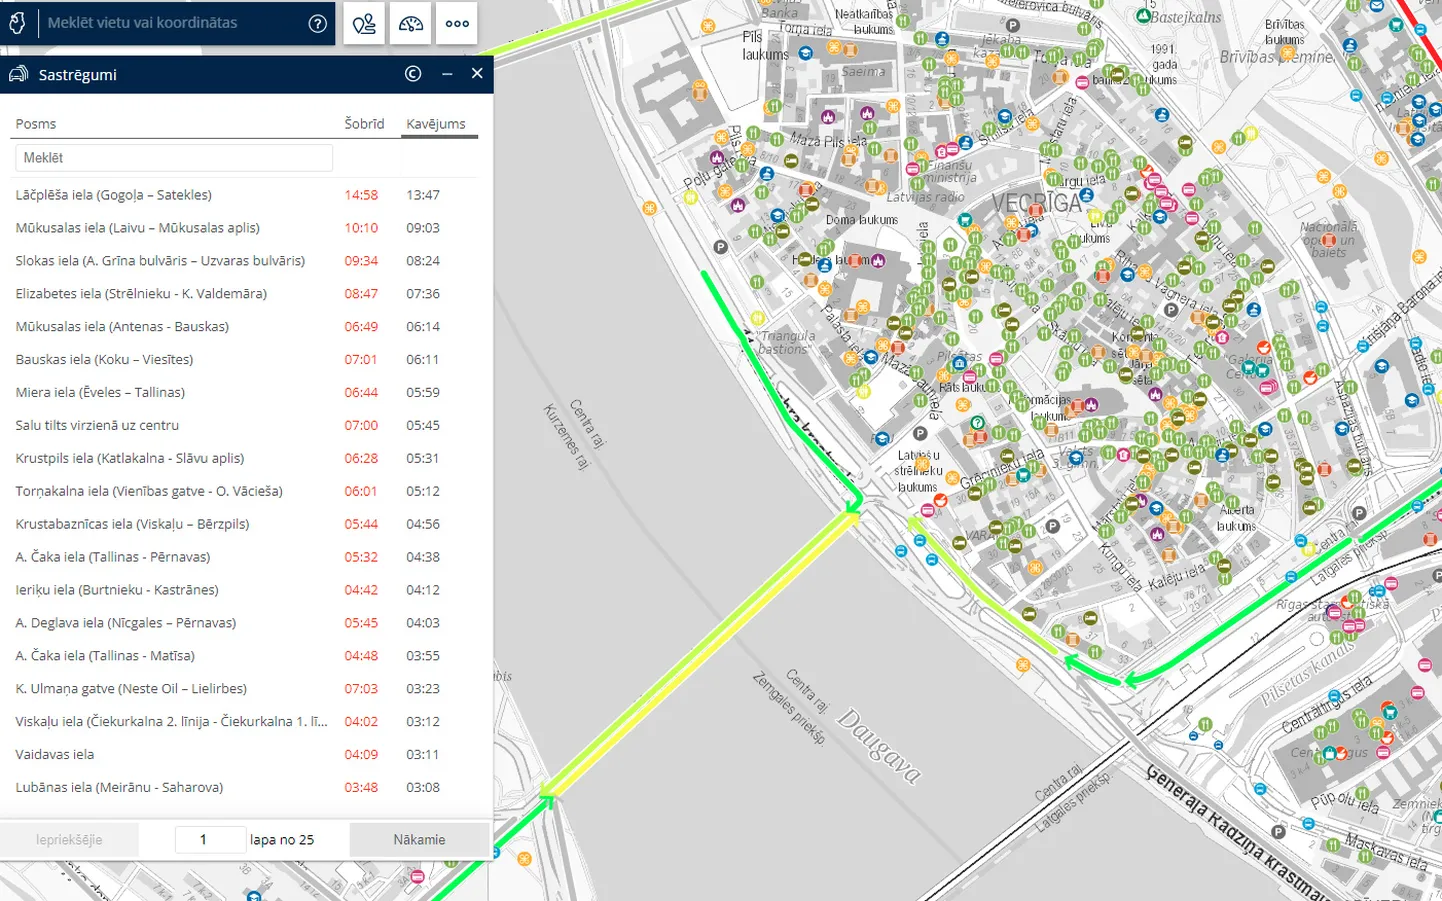Open the more options ellipsis button

click(457, 23)
